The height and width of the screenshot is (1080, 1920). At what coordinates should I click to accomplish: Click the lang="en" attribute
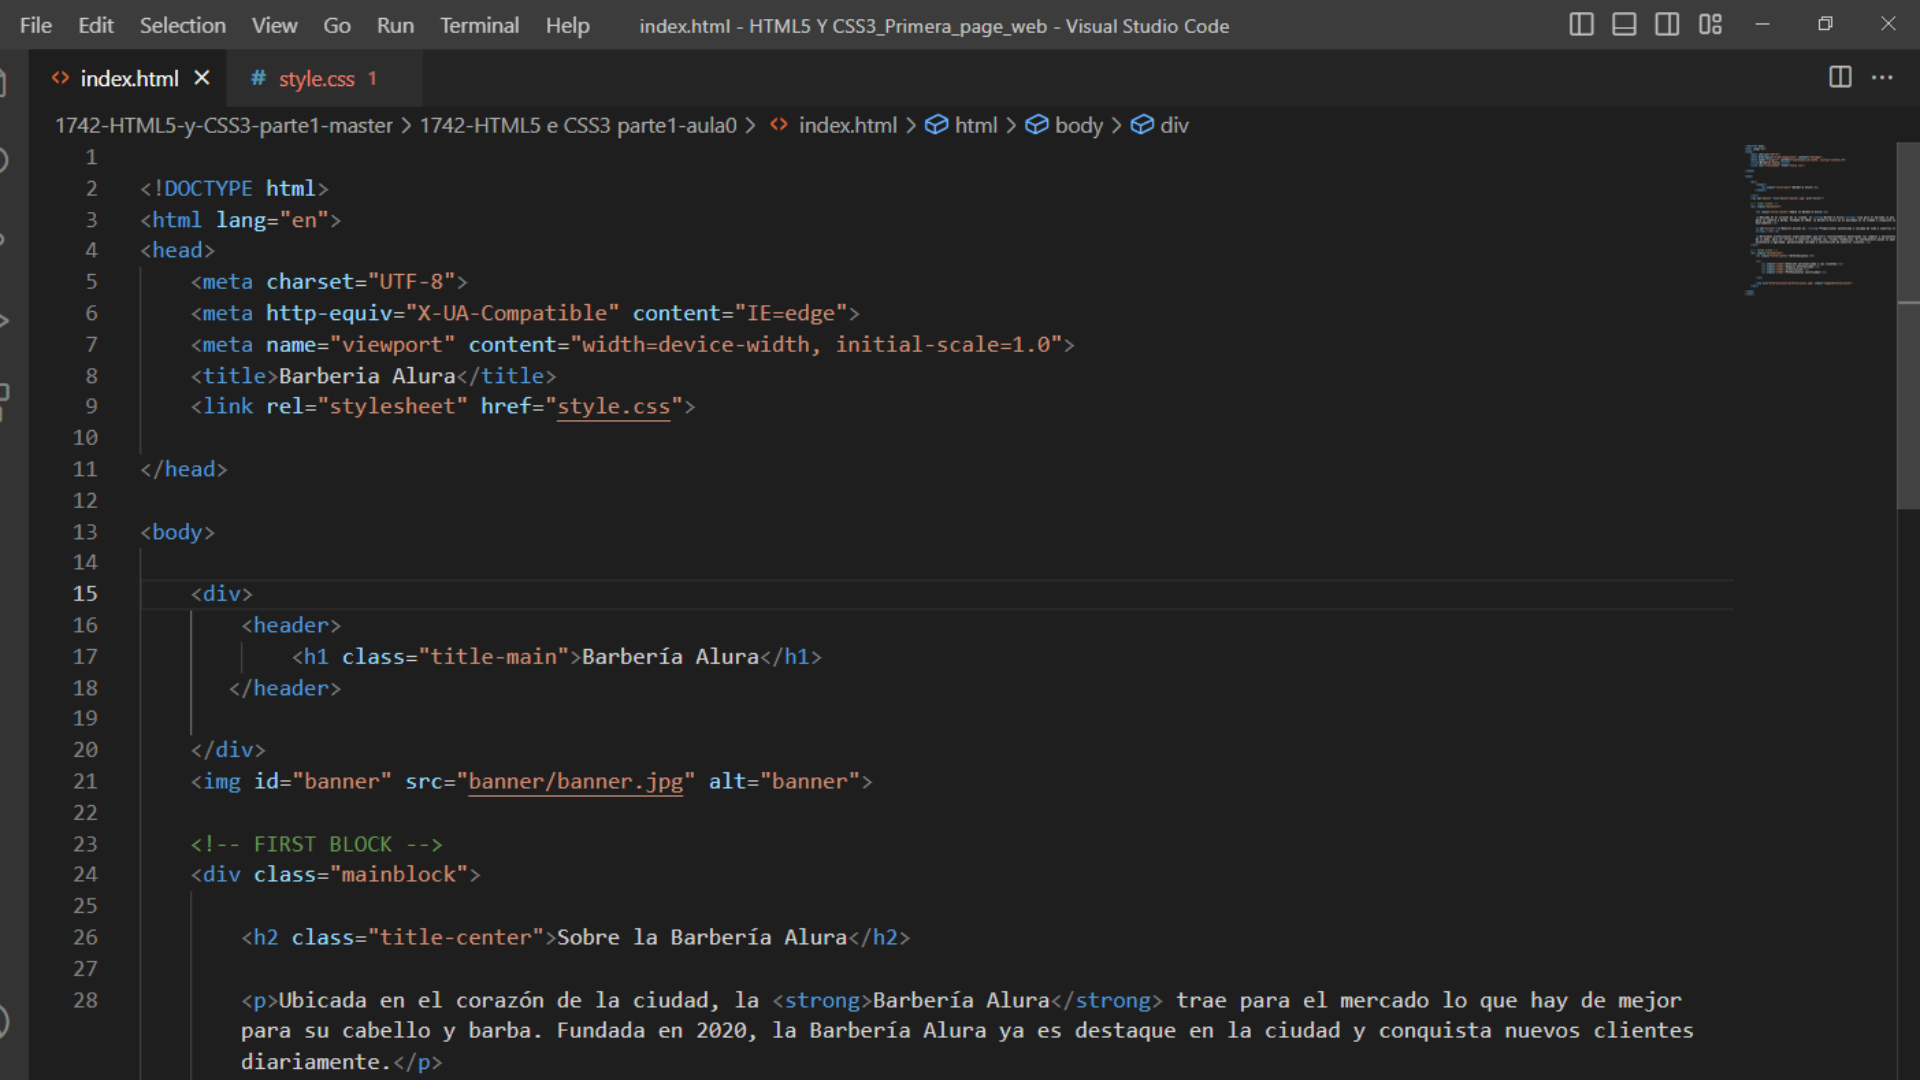[272, 220]
